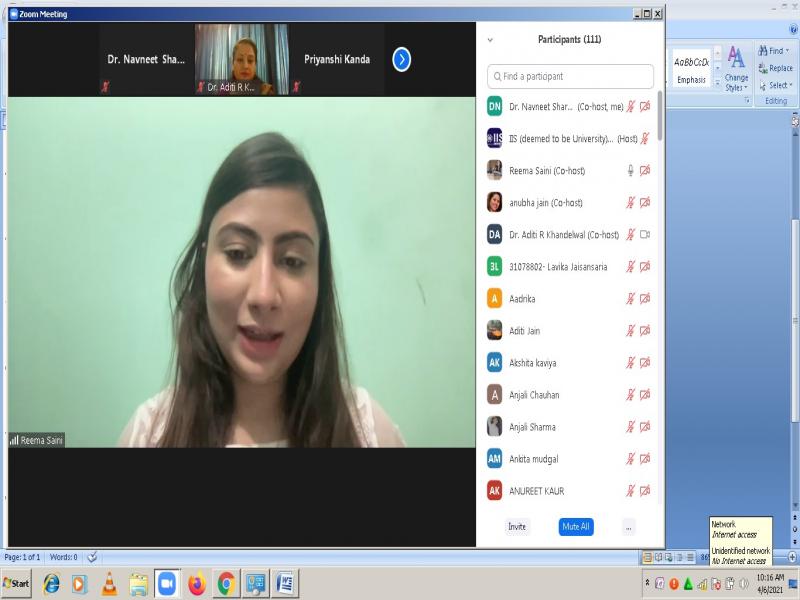Toggle Dr. Aditi R Khandelwal's video camera icon

[645, 234]
